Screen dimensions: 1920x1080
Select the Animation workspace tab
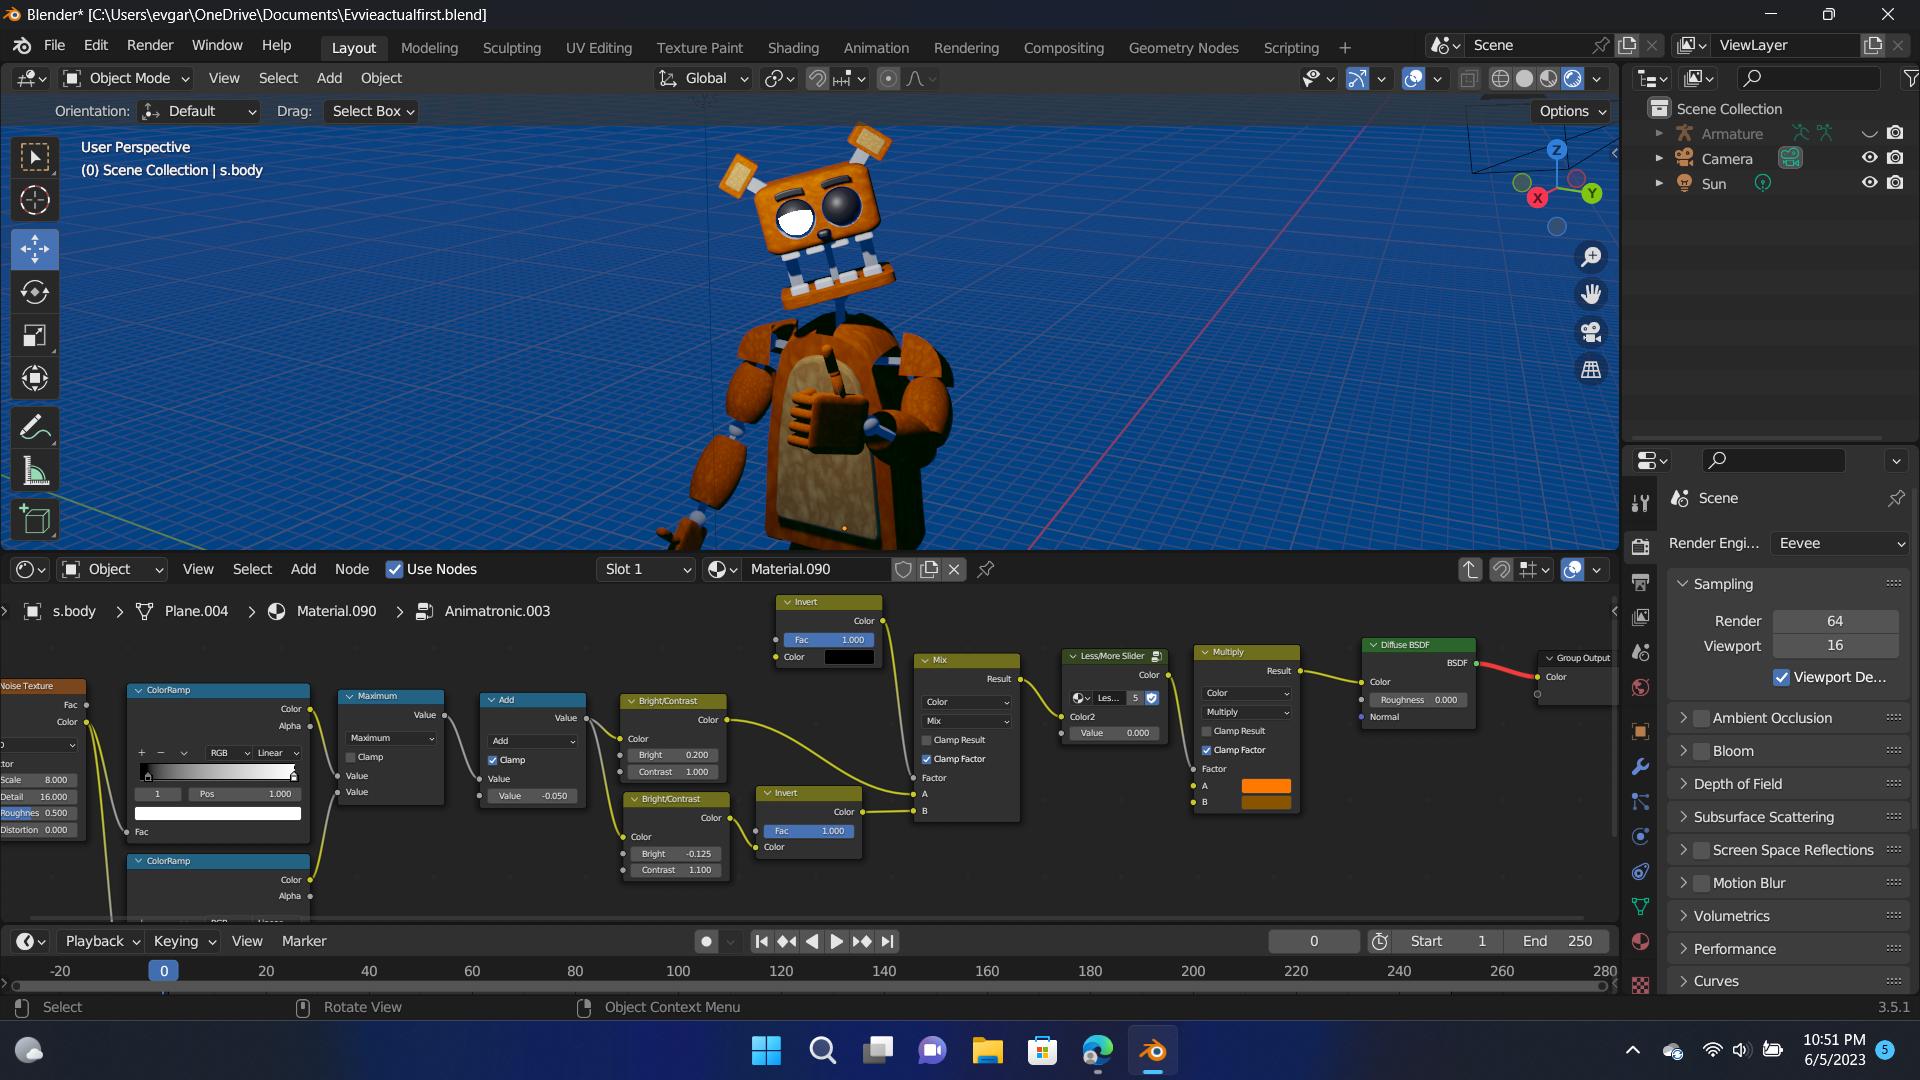coord(877,47)
